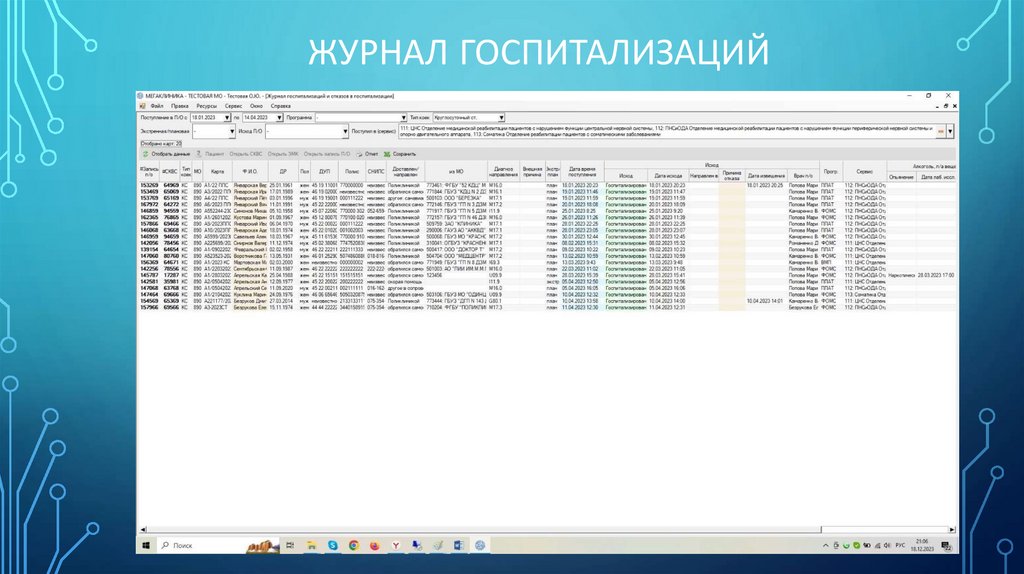Open File Explorer from the taskbar
The height and width of the screenshot is (574, 1024).
[x=312, y=545]
